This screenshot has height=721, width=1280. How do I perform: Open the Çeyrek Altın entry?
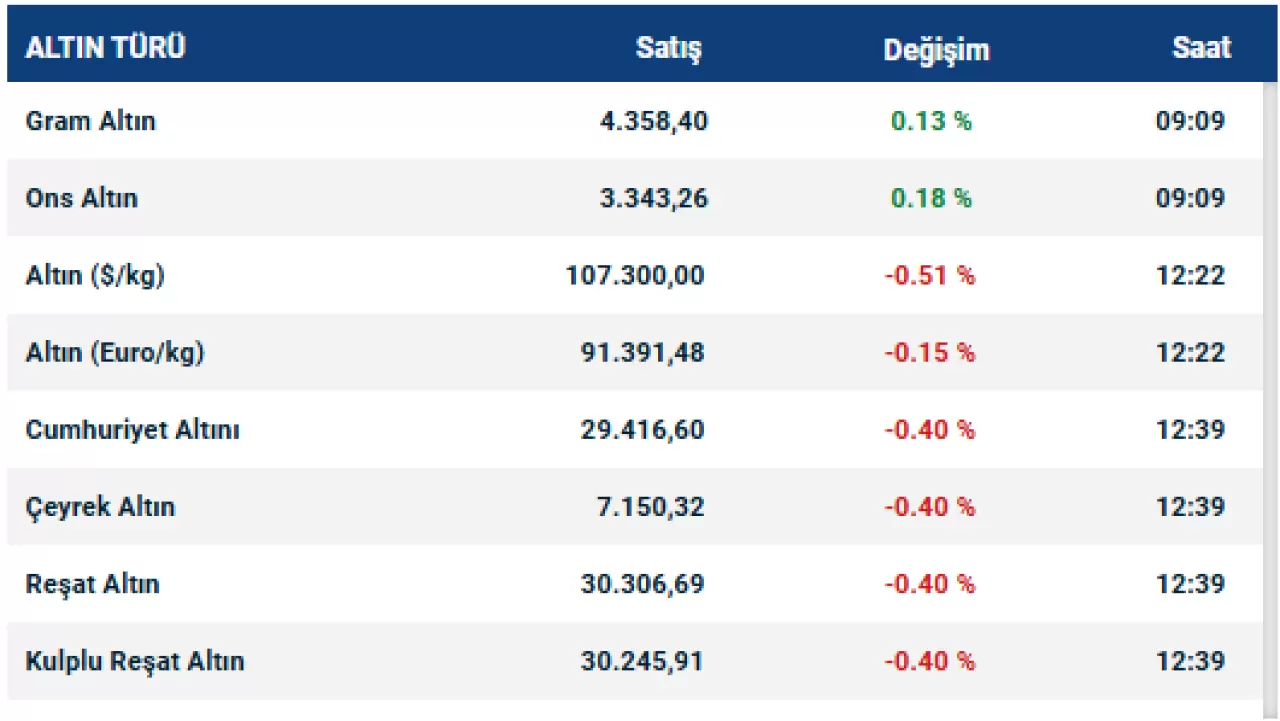click(x=100, y=507)
